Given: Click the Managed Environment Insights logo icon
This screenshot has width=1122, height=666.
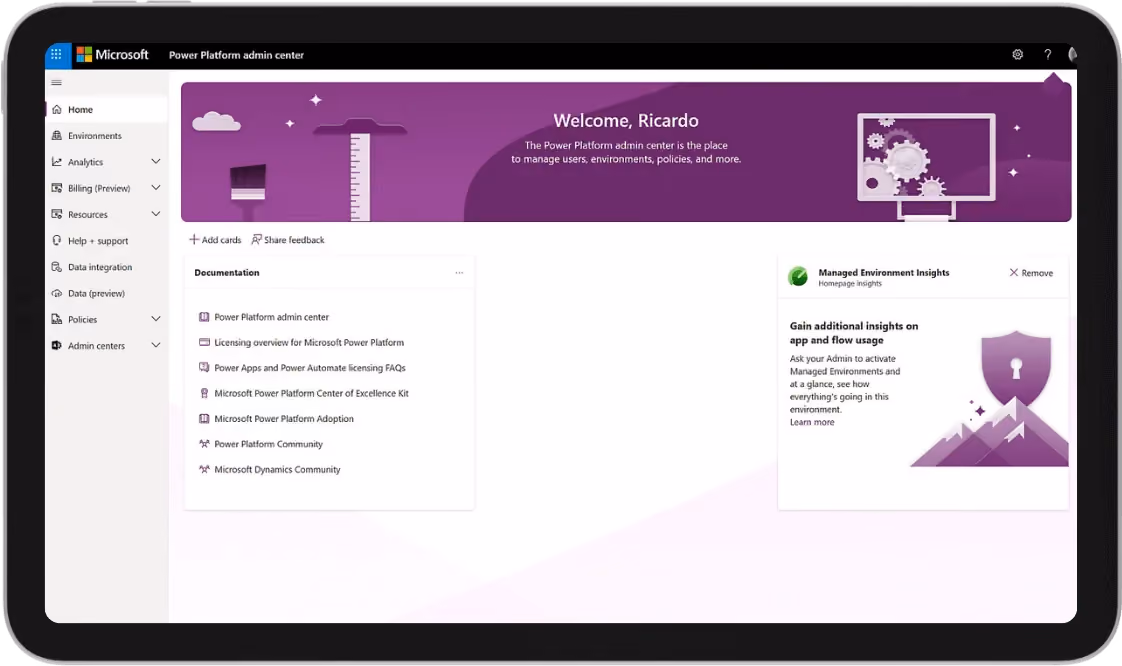Looking at the screenshot, I should point(798,276).
